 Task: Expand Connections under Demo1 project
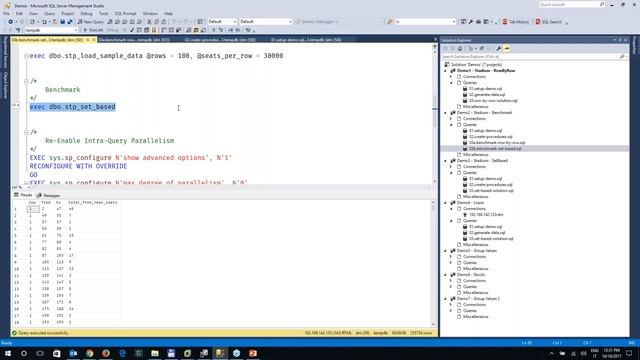pyautogui.click(x=451, y=77)
